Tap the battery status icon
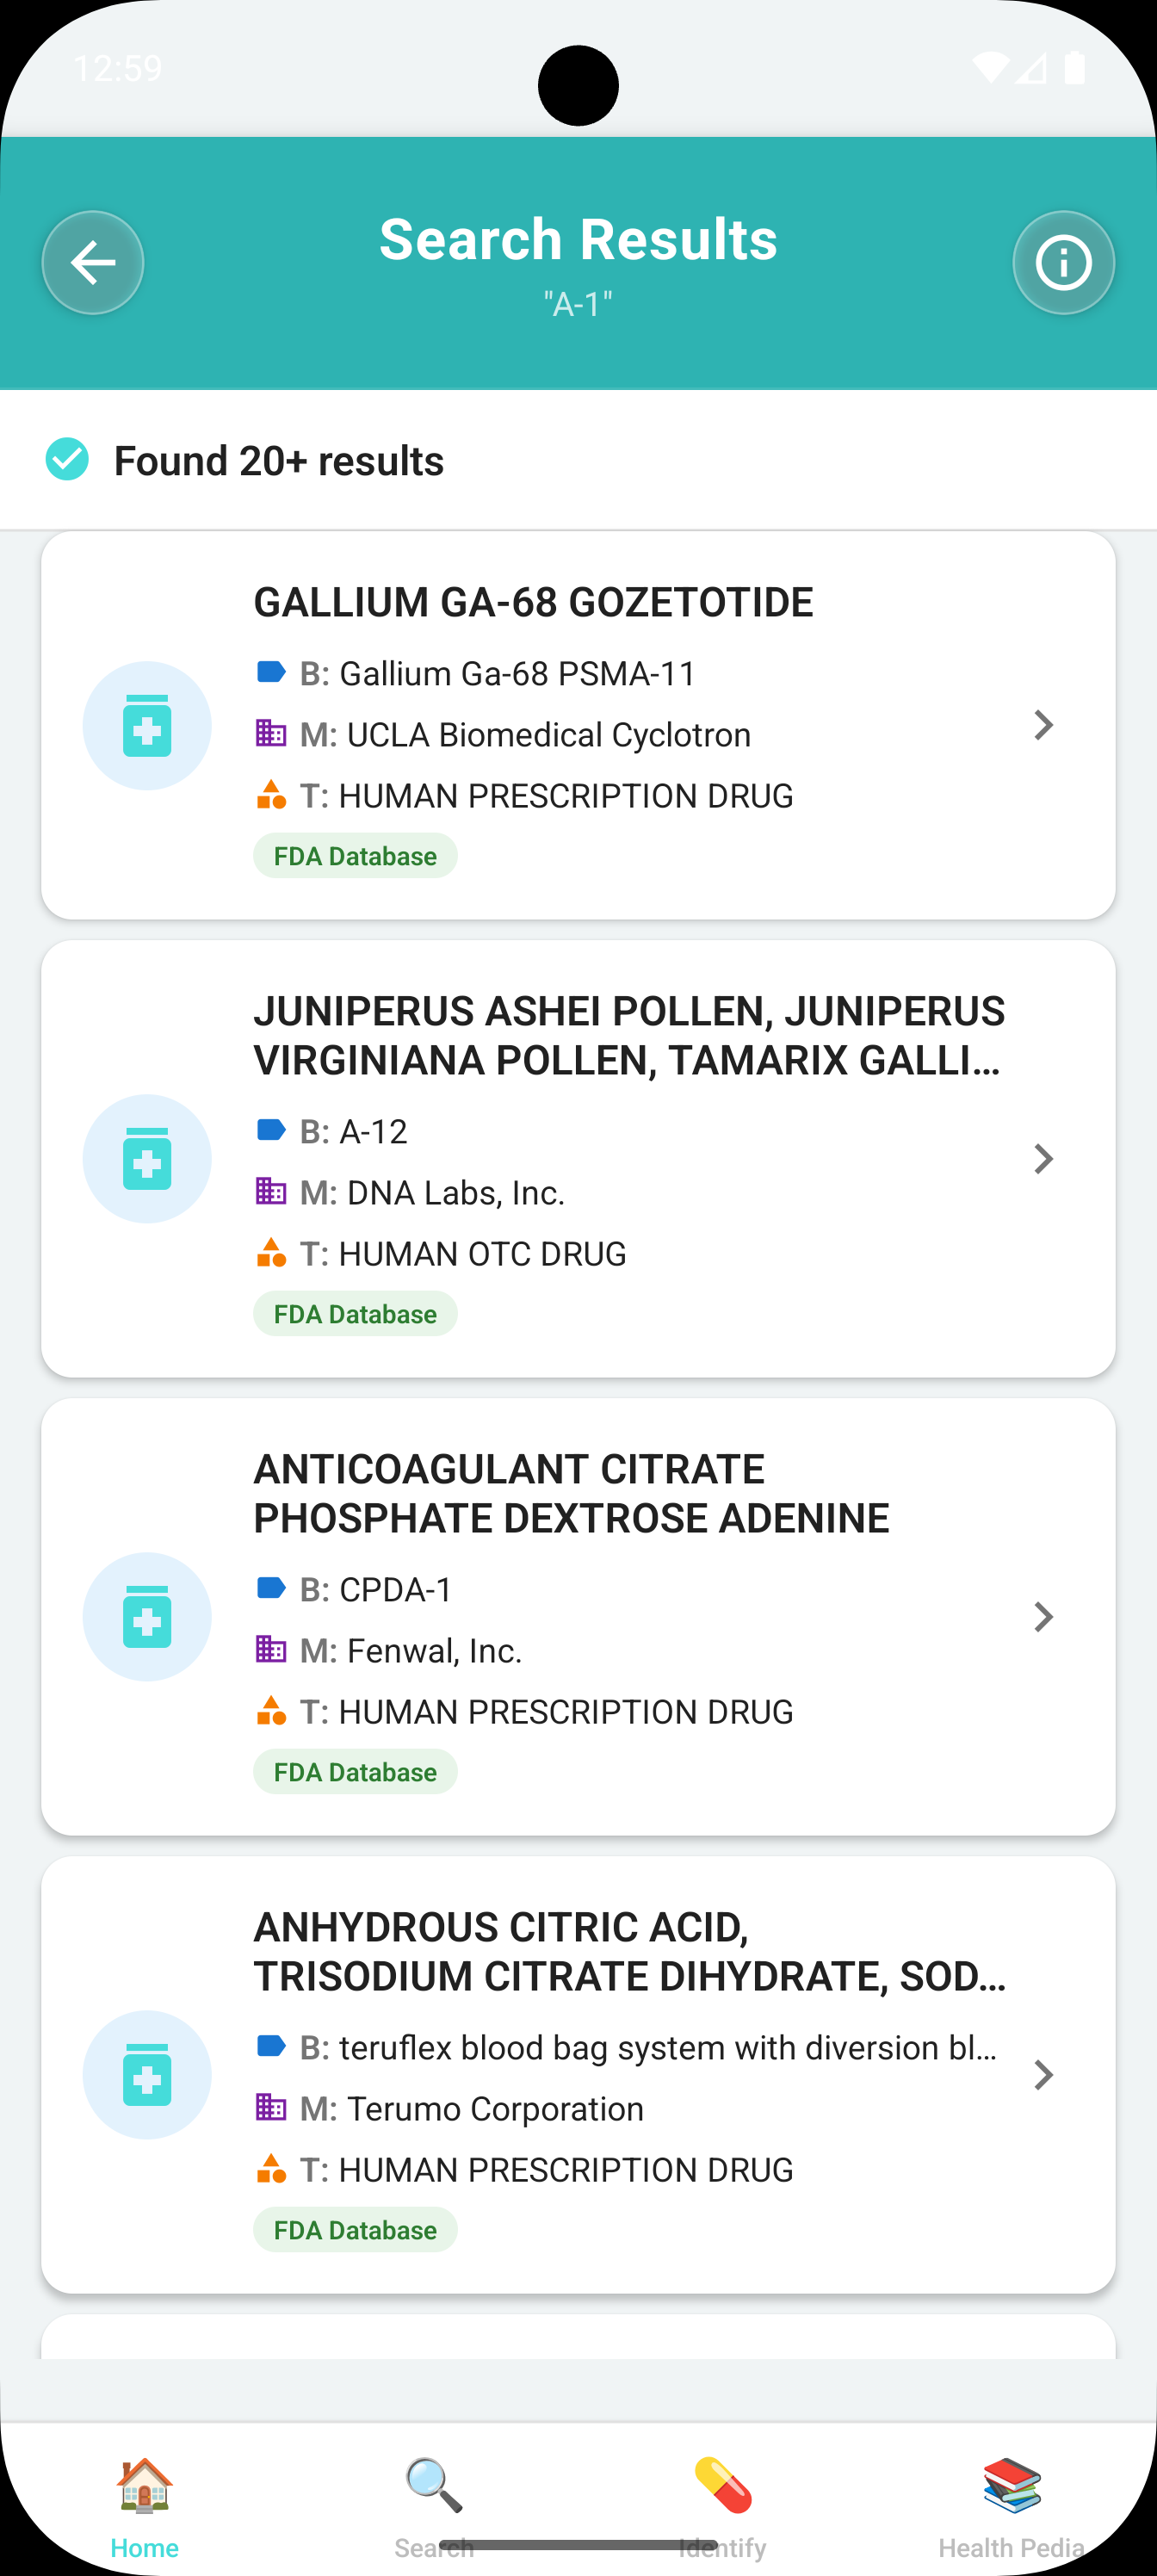 1075,68
